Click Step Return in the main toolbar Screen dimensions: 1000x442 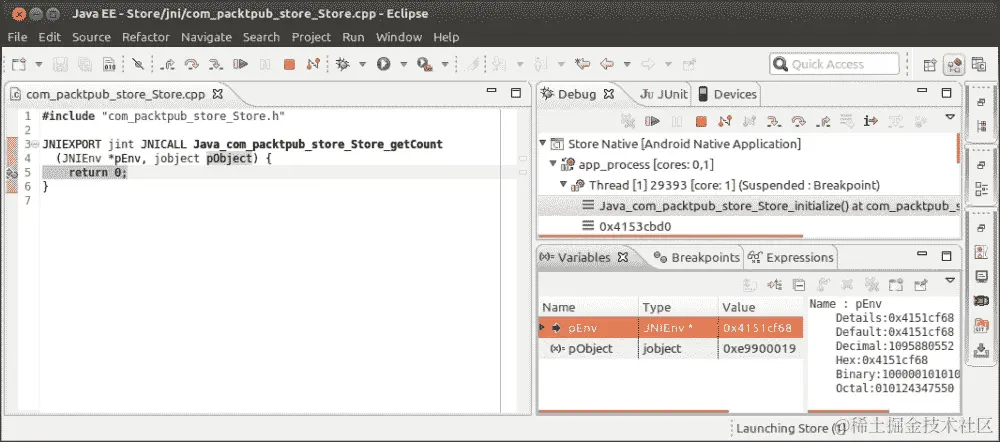click(168, 64)
